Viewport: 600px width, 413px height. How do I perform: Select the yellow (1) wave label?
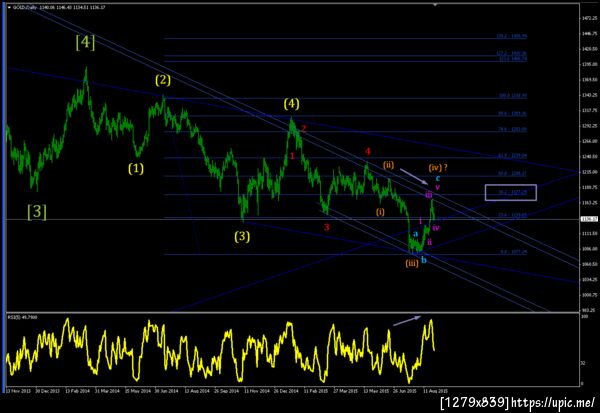click(136, 168)
